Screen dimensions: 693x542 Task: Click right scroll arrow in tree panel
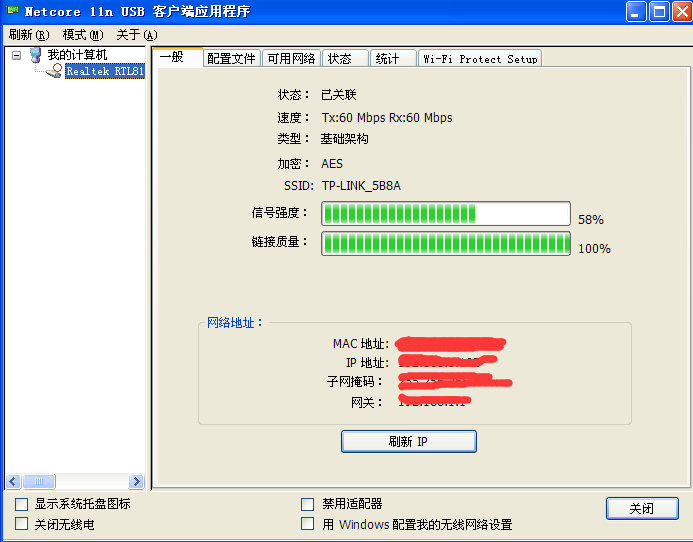(136, 481)
